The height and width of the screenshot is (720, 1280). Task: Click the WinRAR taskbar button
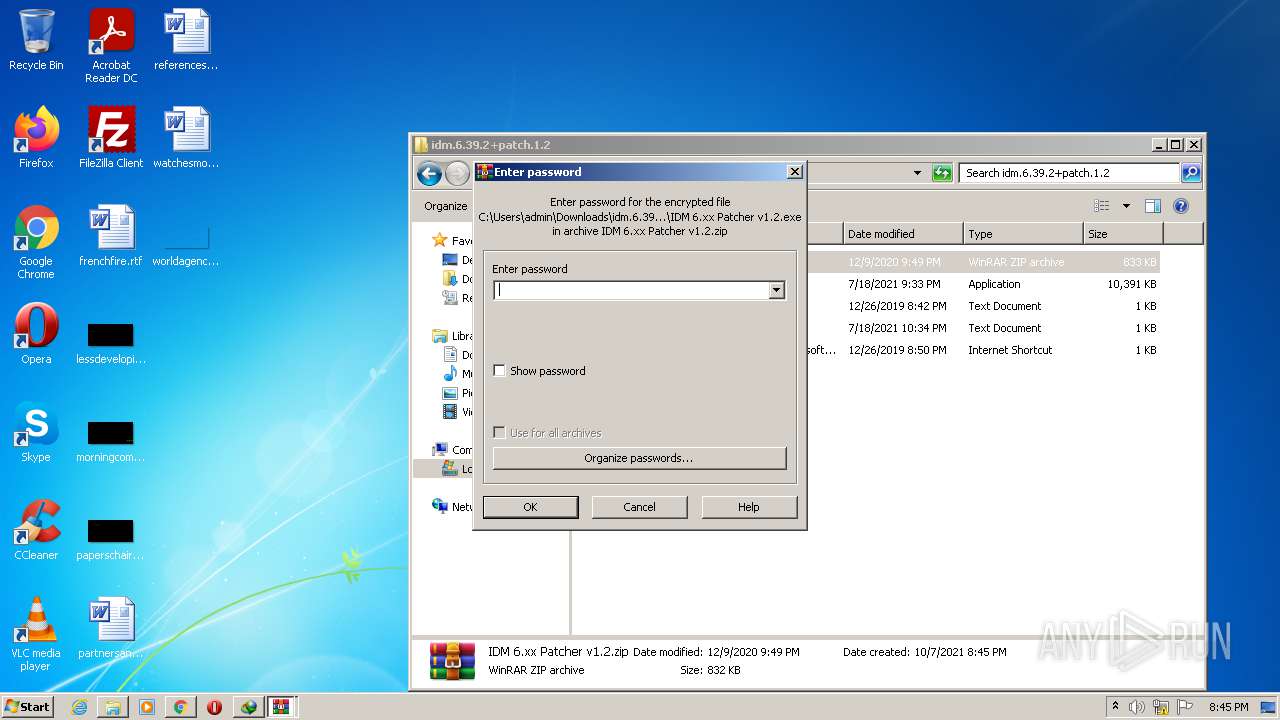pos(281,707)
